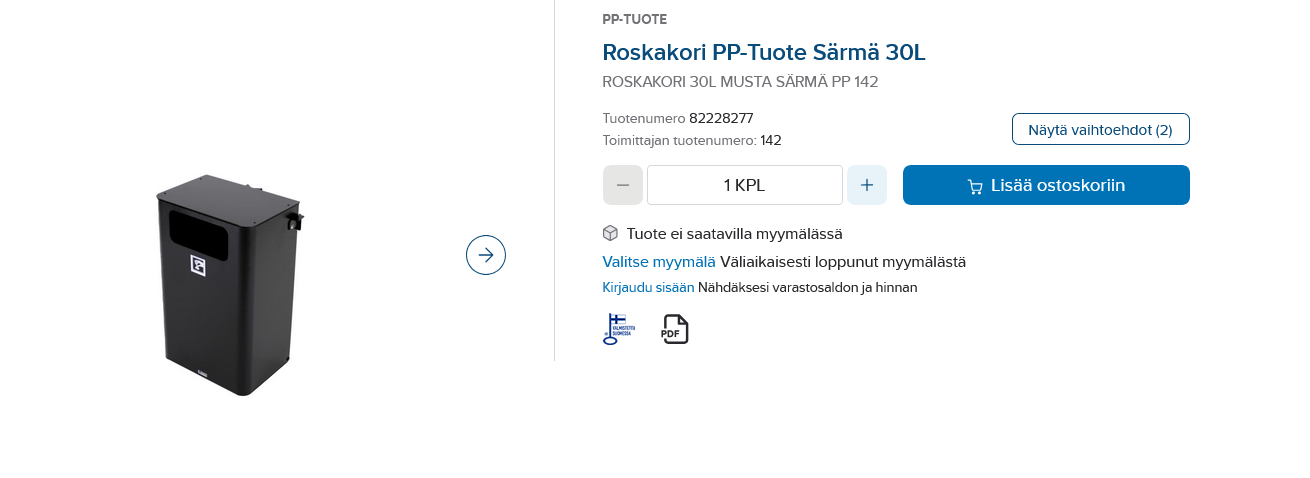Click the product title Roskakori PP-Tuote Särmä 30L
The image size is (1310, 478).
tap(764, 52)
